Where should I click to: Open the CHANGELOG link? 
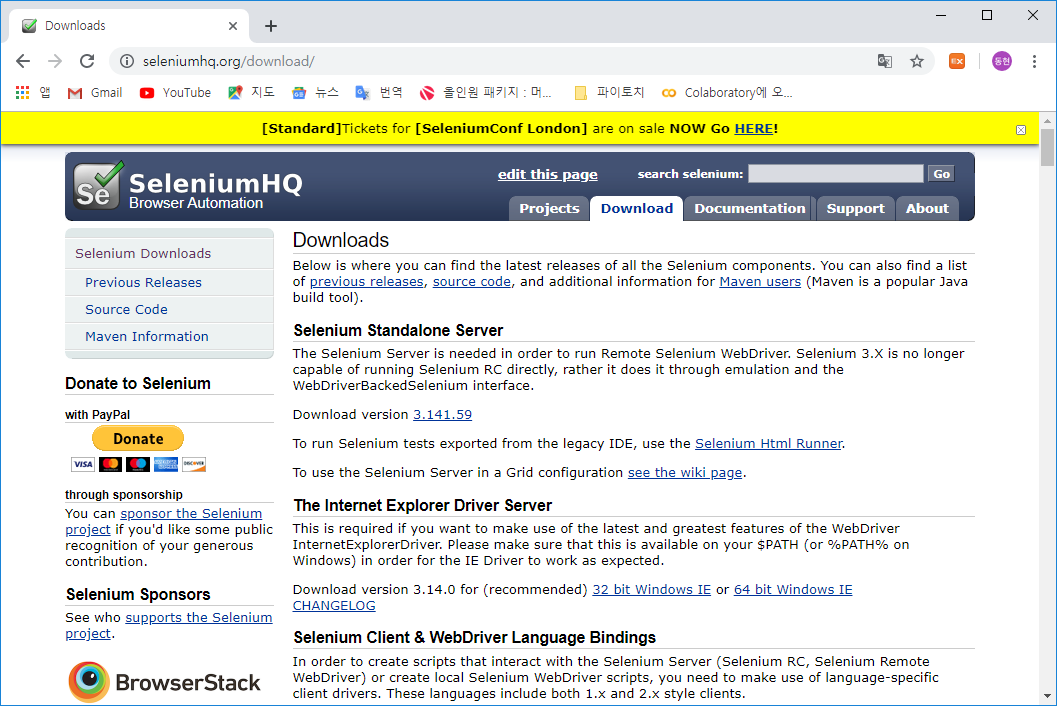click(x=334, y=606)
